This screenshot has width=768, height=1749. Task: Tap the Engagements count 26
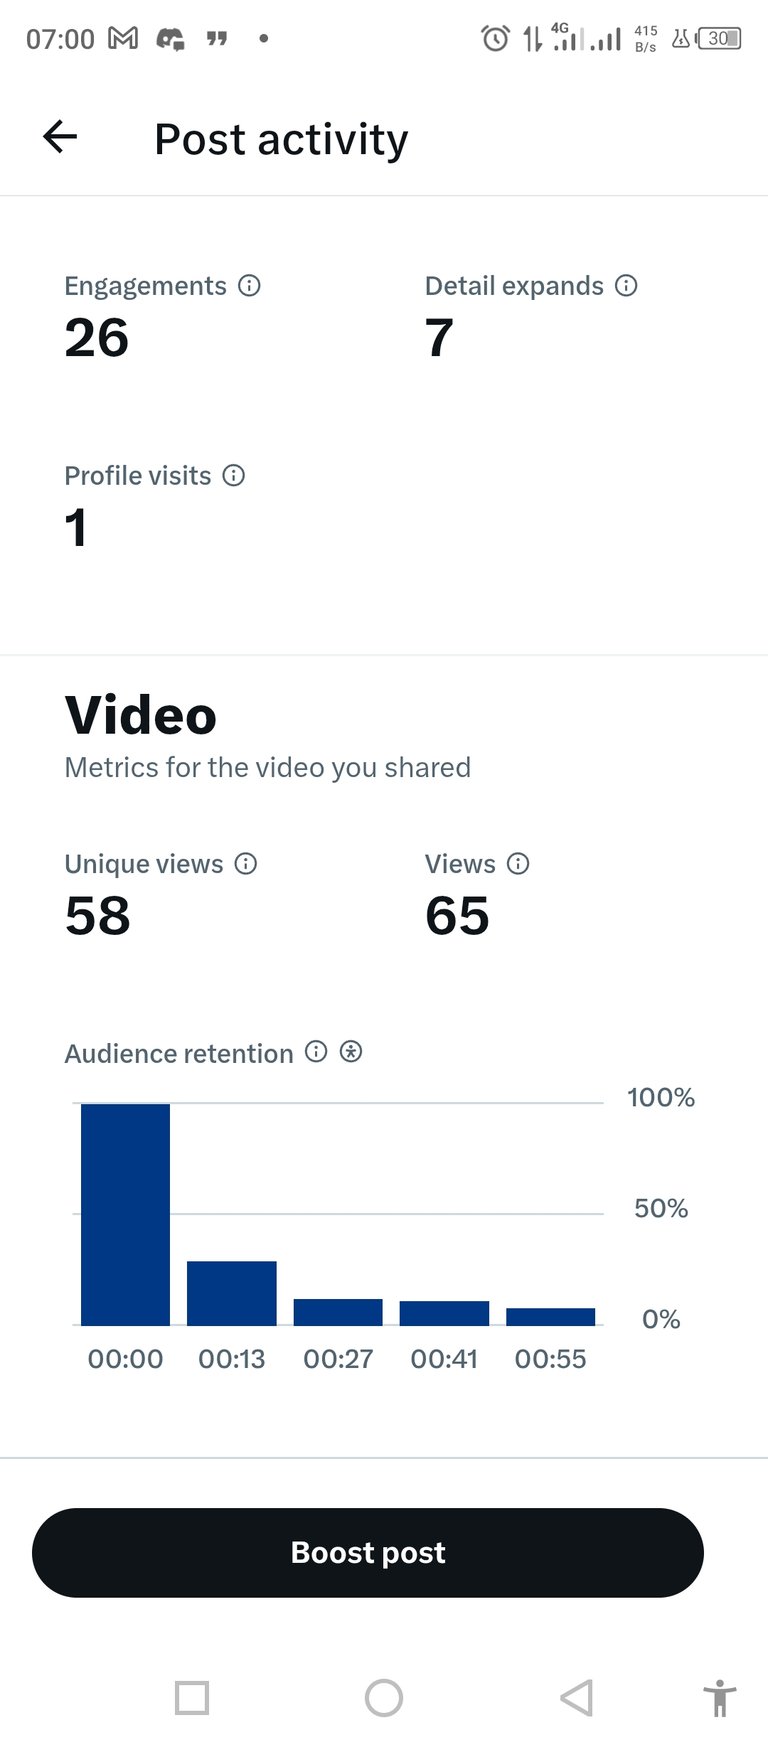pos(97,338)
